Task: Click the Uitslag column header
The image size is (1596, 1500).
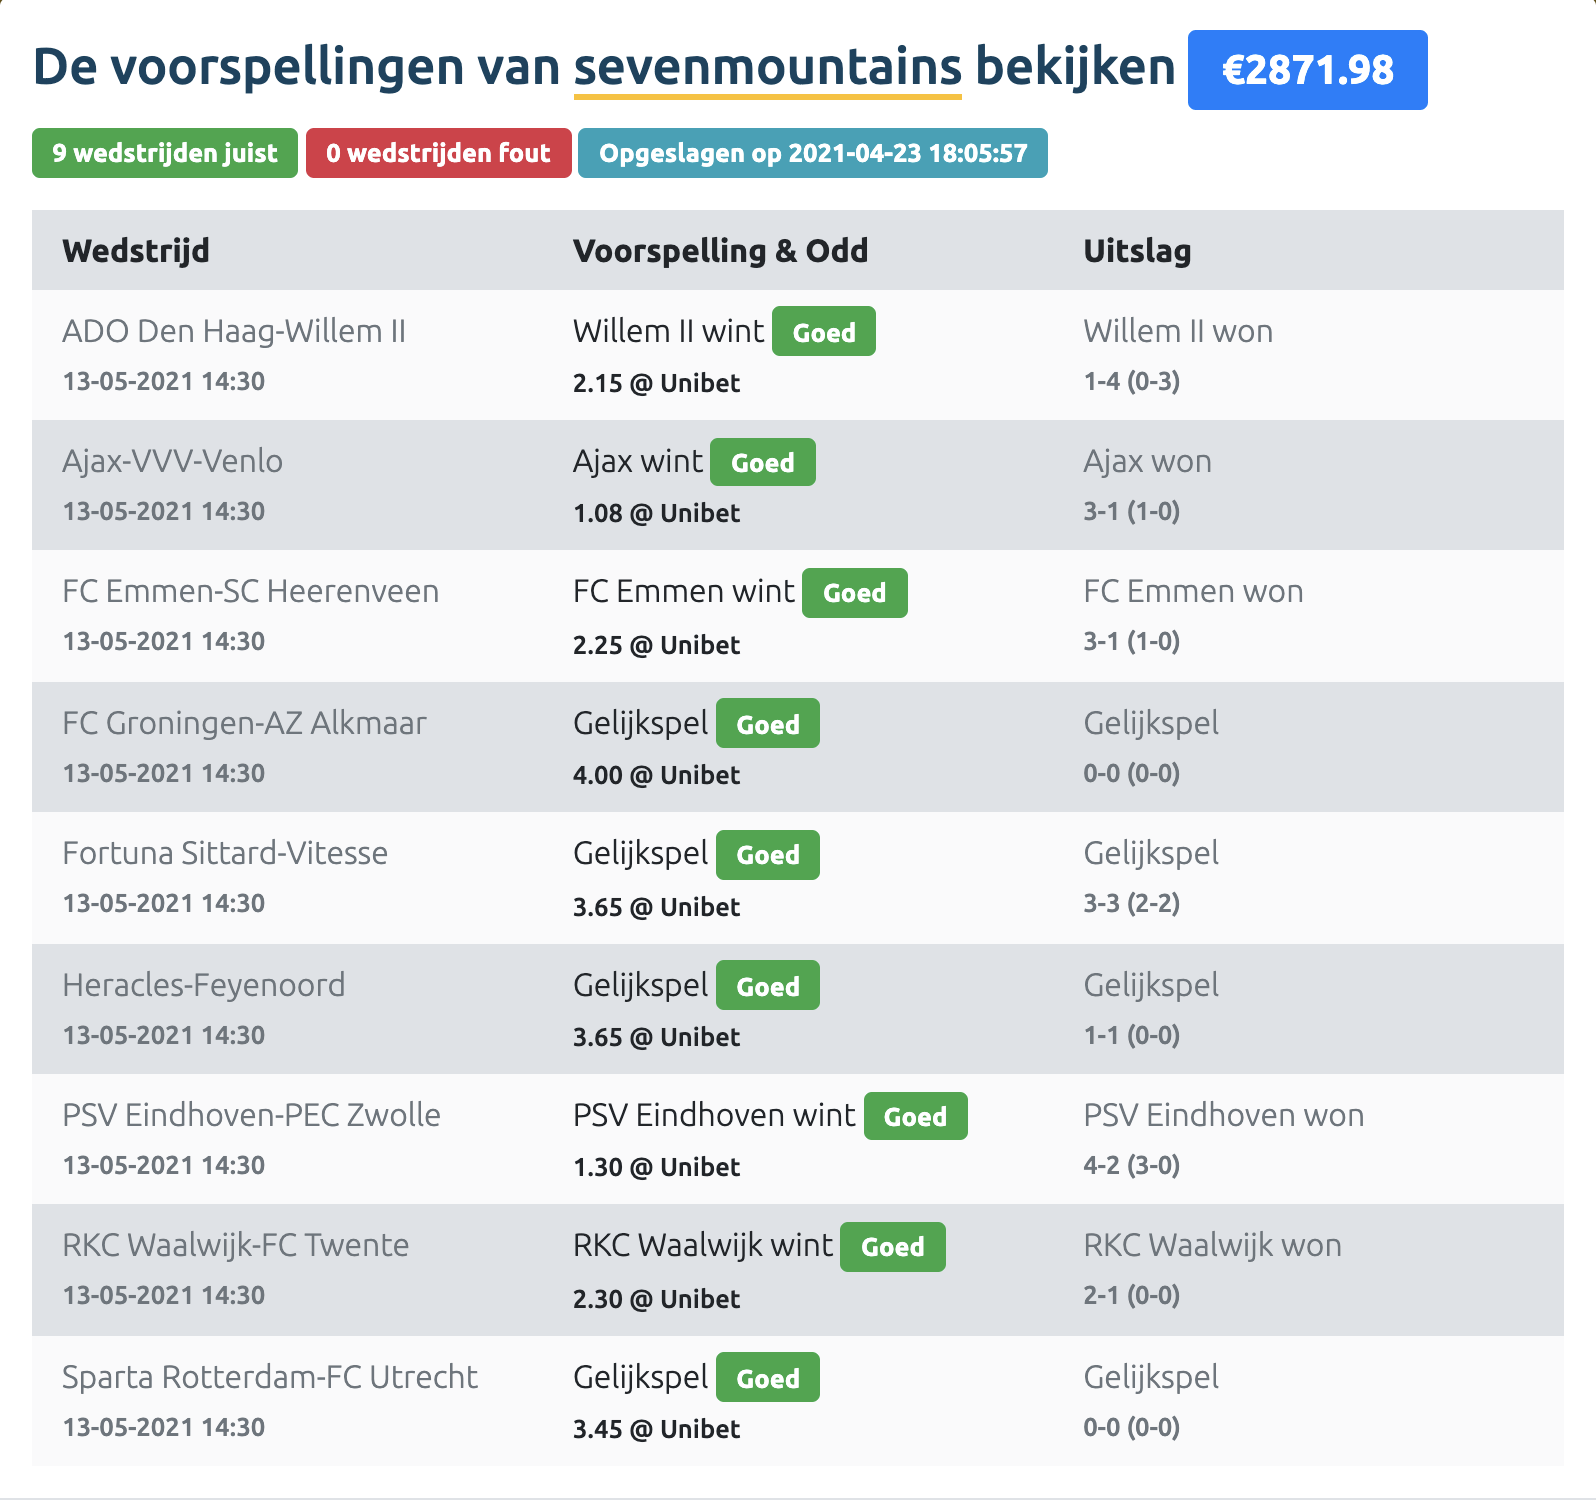Action: tap(1137, 250)
